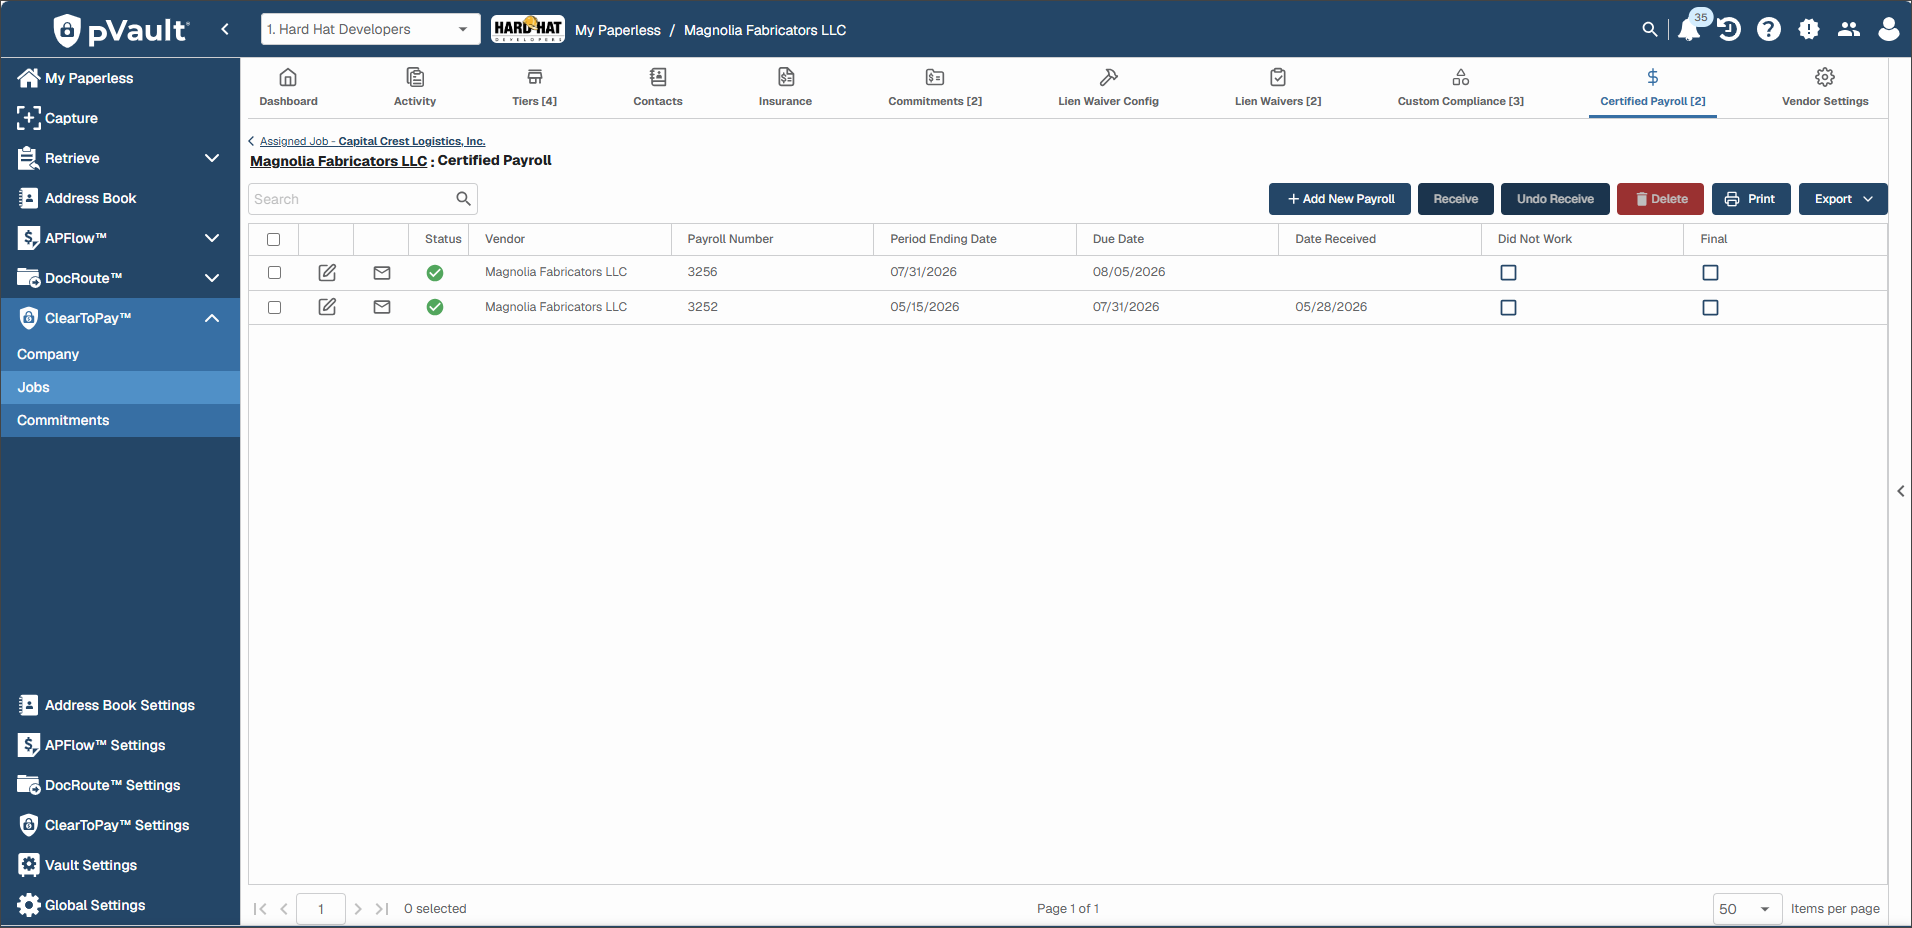Open the Export dropdown
The image size is (1912, 928).
point(1843,199)
